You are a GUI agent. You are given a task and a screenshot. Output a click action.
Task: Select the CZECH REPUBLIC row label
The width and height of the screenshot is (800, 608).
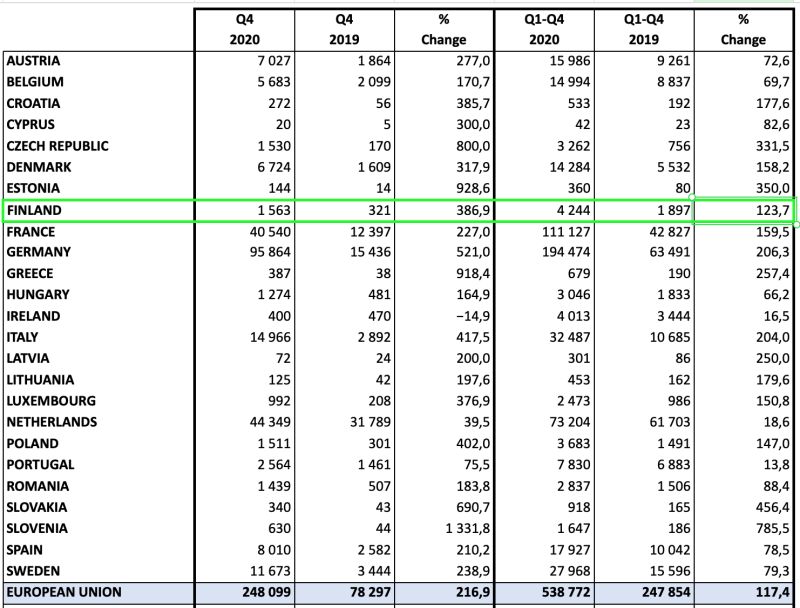[57, 146]
